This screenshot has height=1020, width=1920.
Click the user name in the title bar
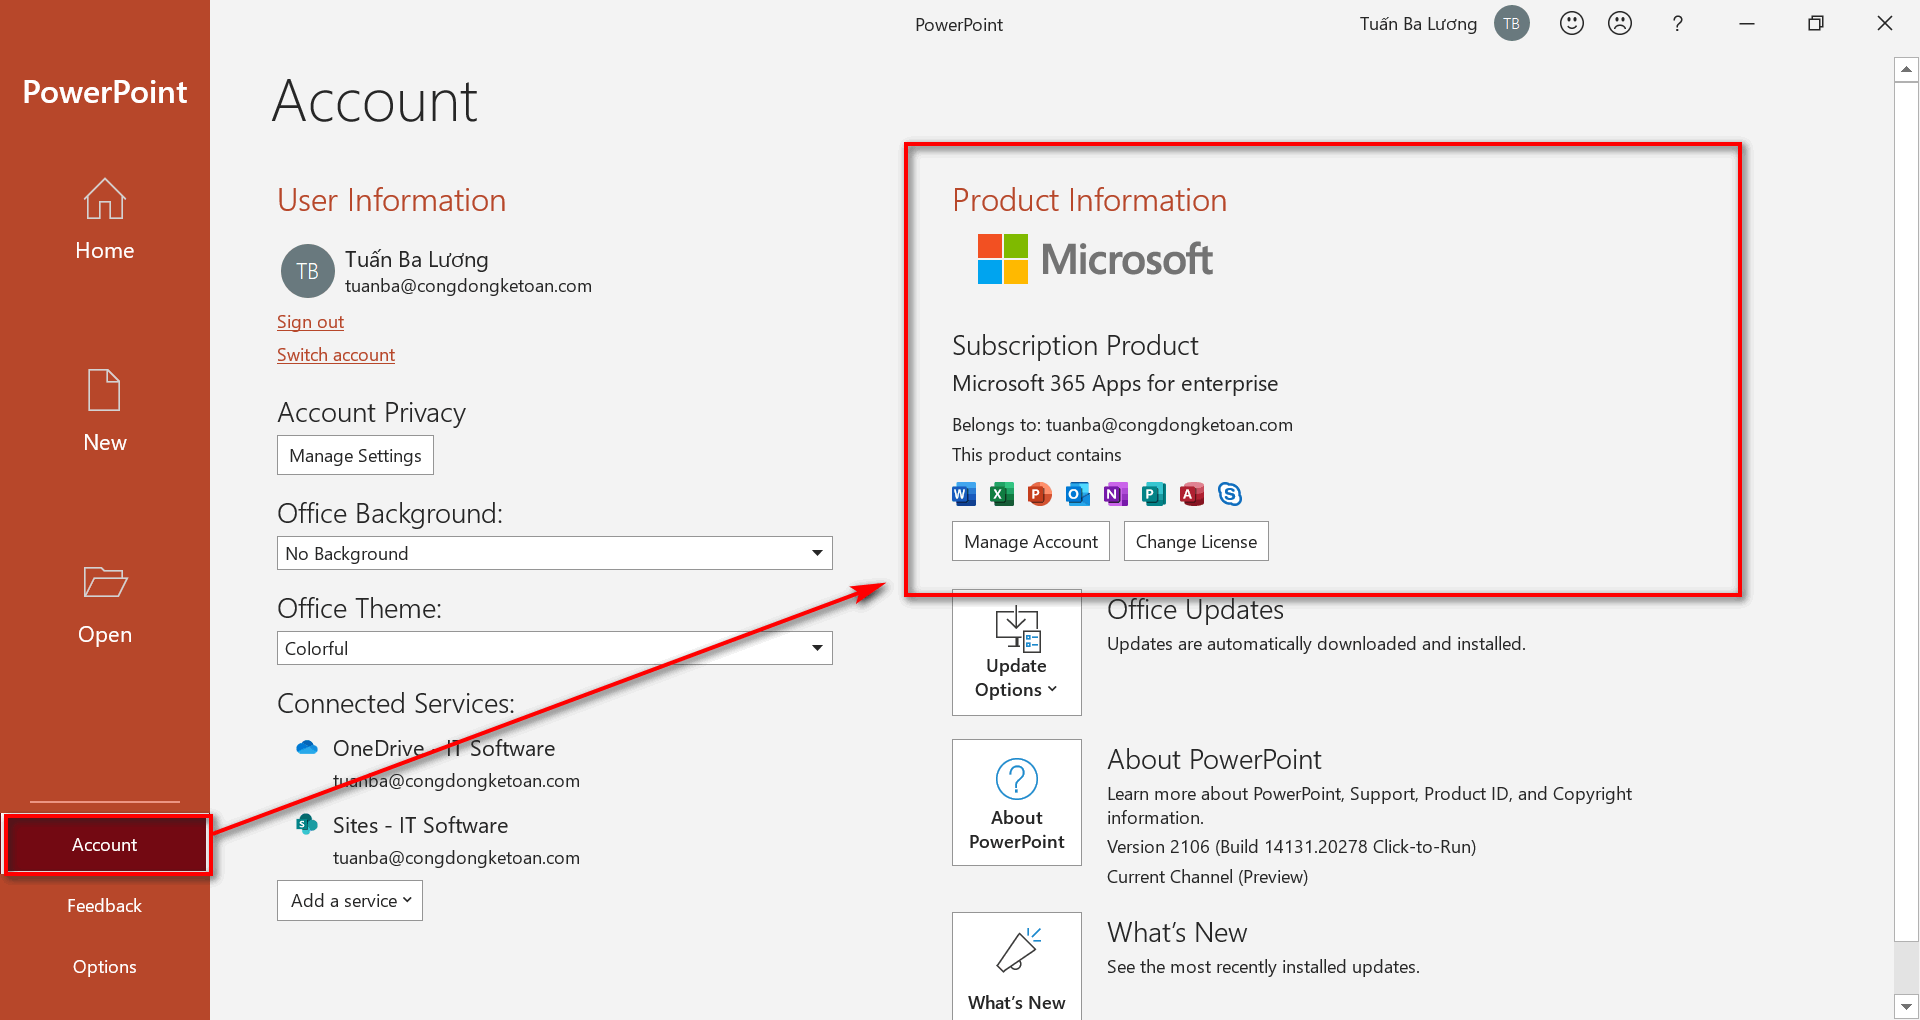pos(1418,24)
